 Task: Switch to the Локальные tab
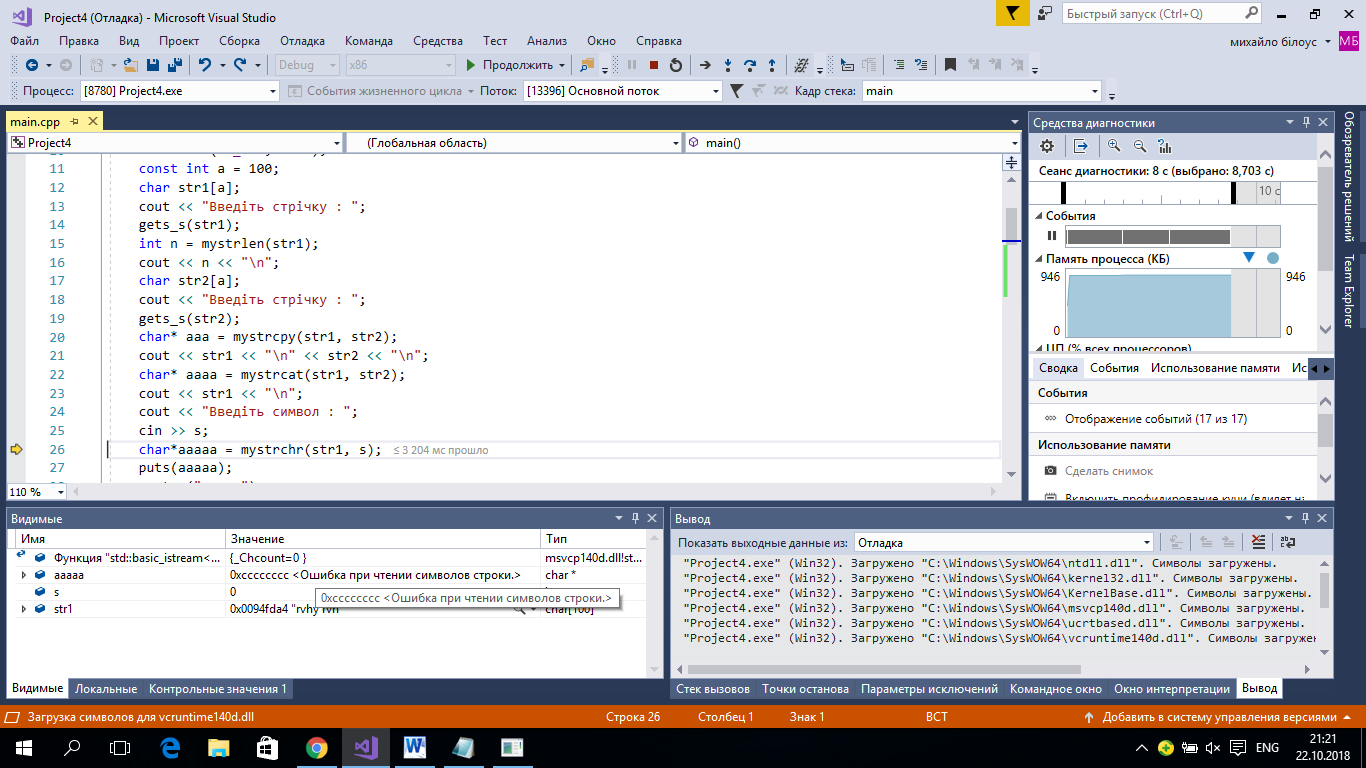[x=106, y=689]
